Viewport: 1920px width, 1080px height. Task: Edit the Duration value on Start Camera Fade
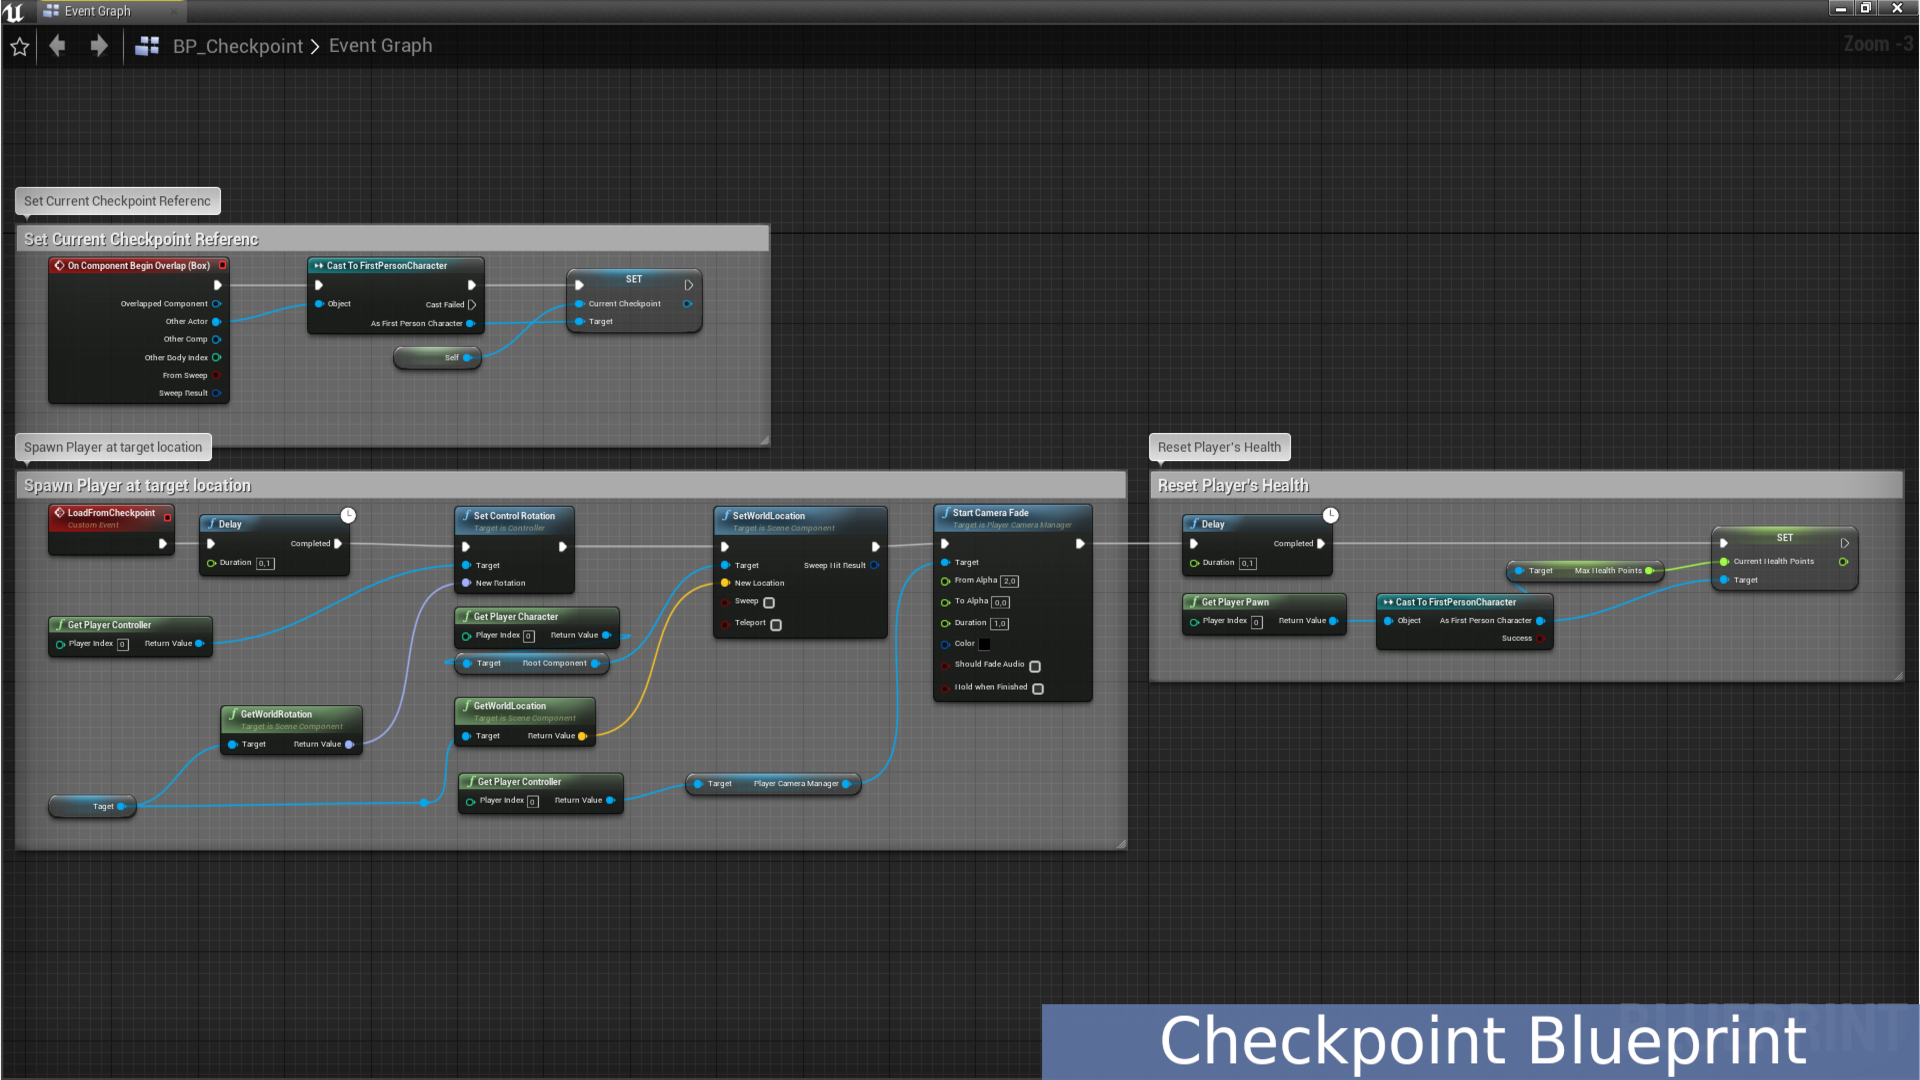pos(1001,623)
